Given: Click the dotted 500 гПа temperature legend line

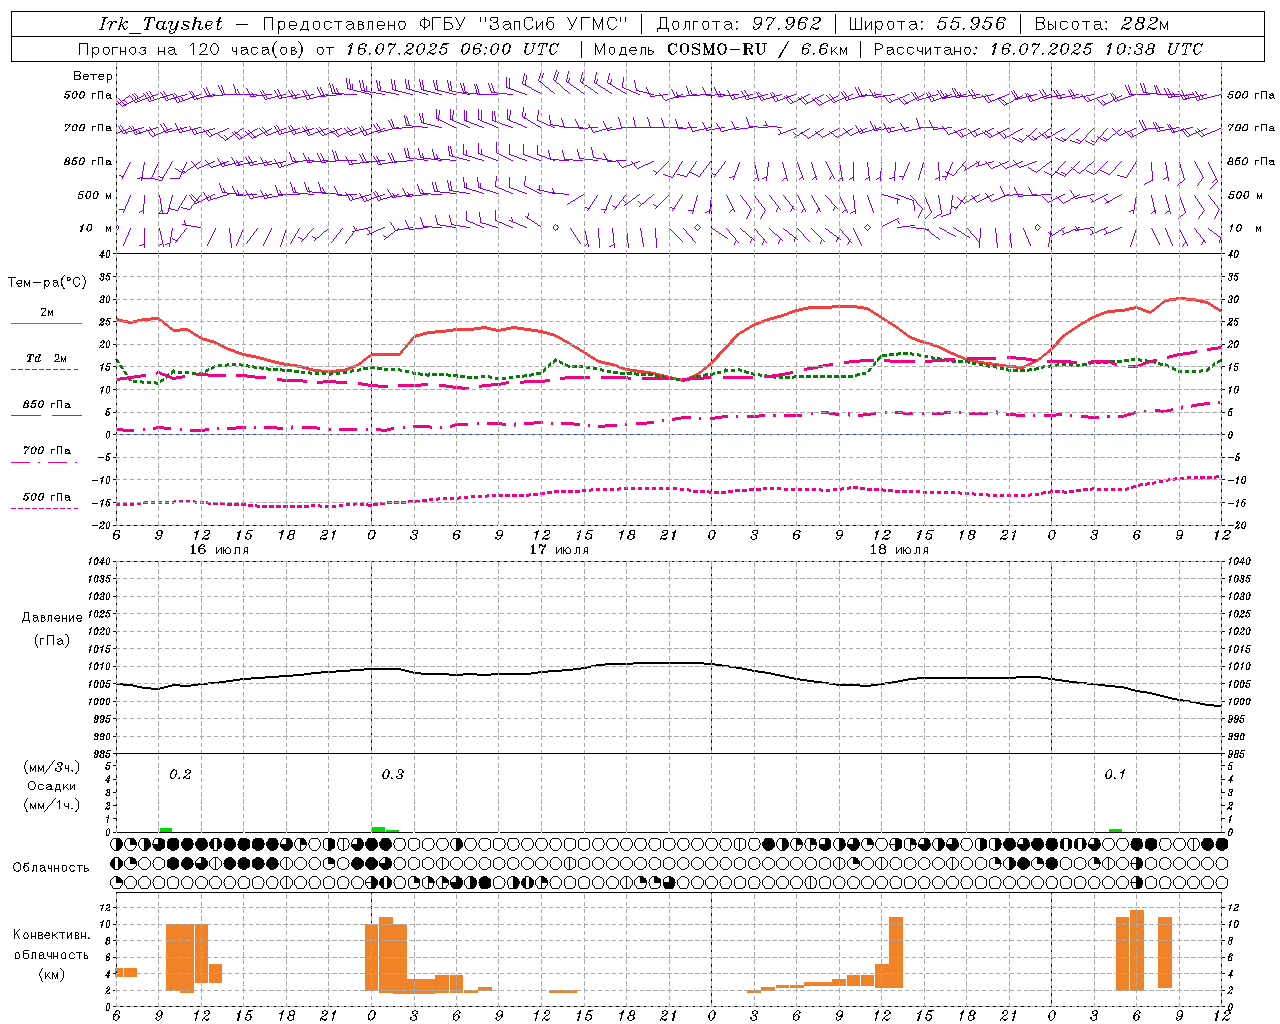Looking at the screenshot, I should 44,509.
